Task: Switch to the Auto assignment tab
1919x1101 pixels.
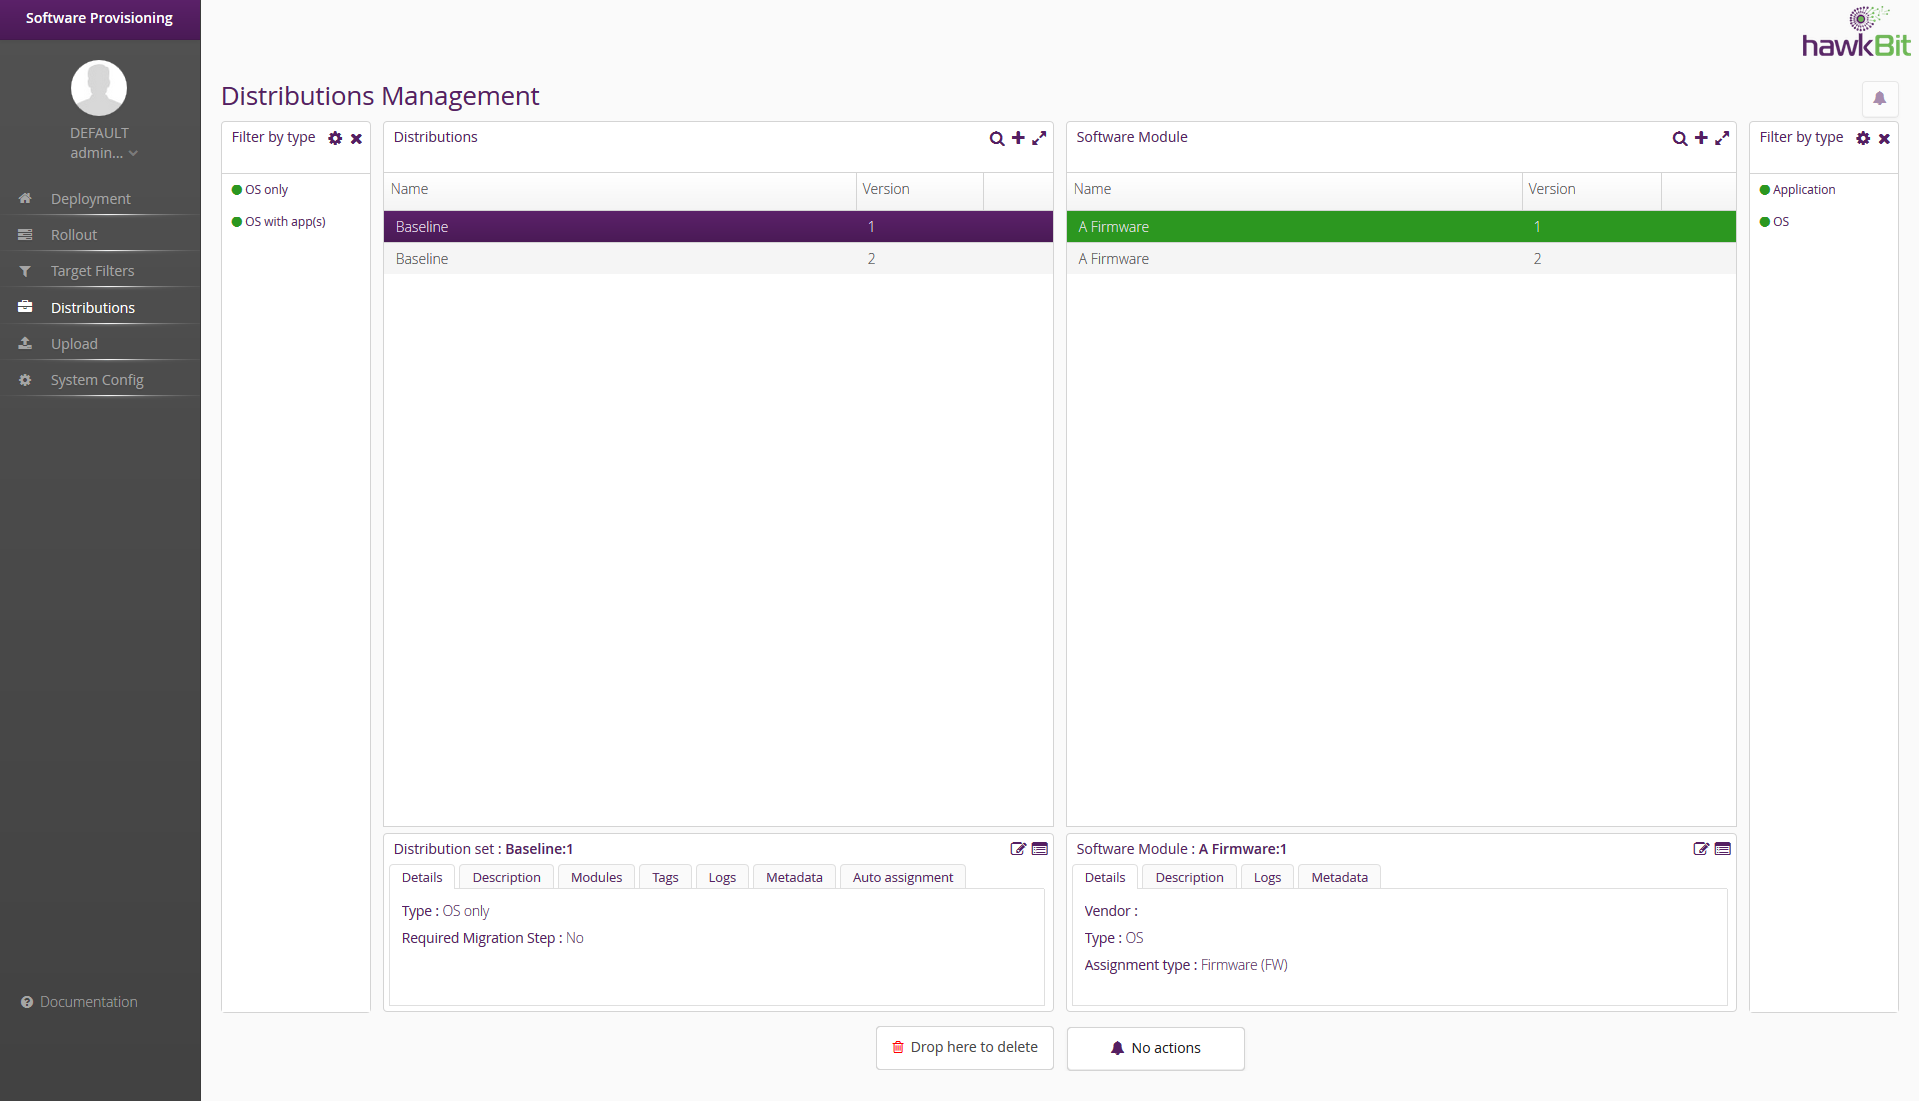Action: 902,877
